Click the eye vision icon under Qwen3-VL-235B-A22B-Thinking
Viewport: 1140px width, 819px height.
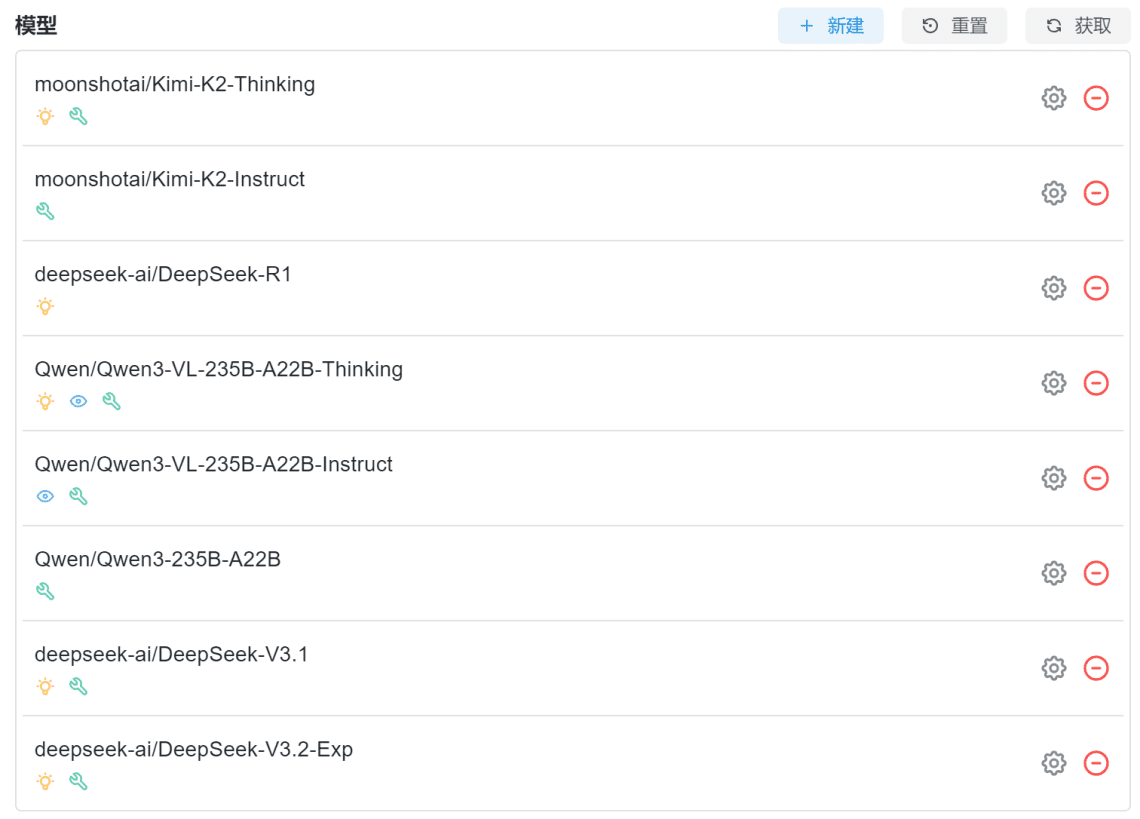[x=78, y=401]
